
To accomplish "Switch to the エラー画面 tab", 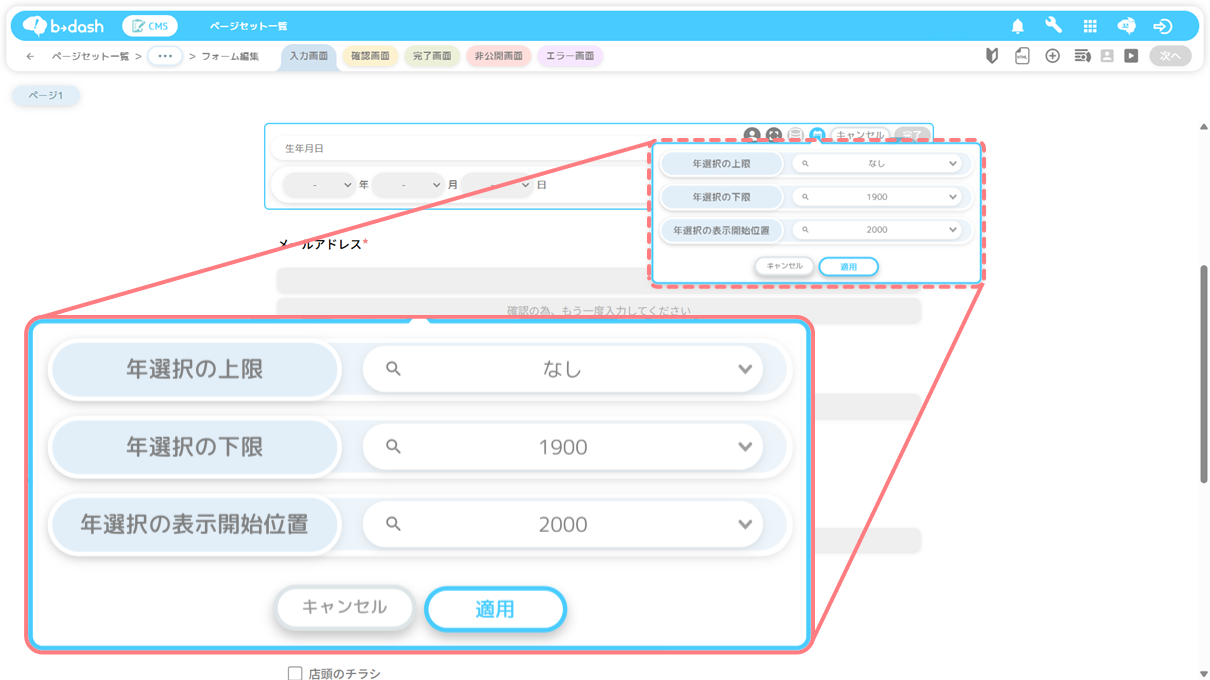I will (x=570, y=56).
